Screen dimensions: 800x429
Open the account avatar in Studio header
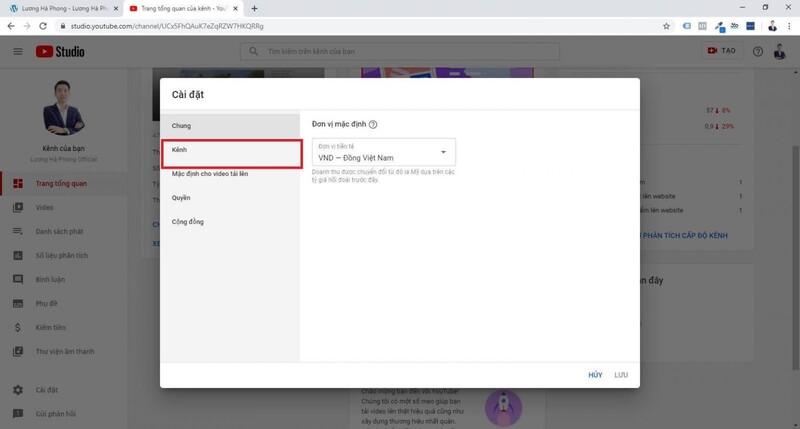pos(780,51)
